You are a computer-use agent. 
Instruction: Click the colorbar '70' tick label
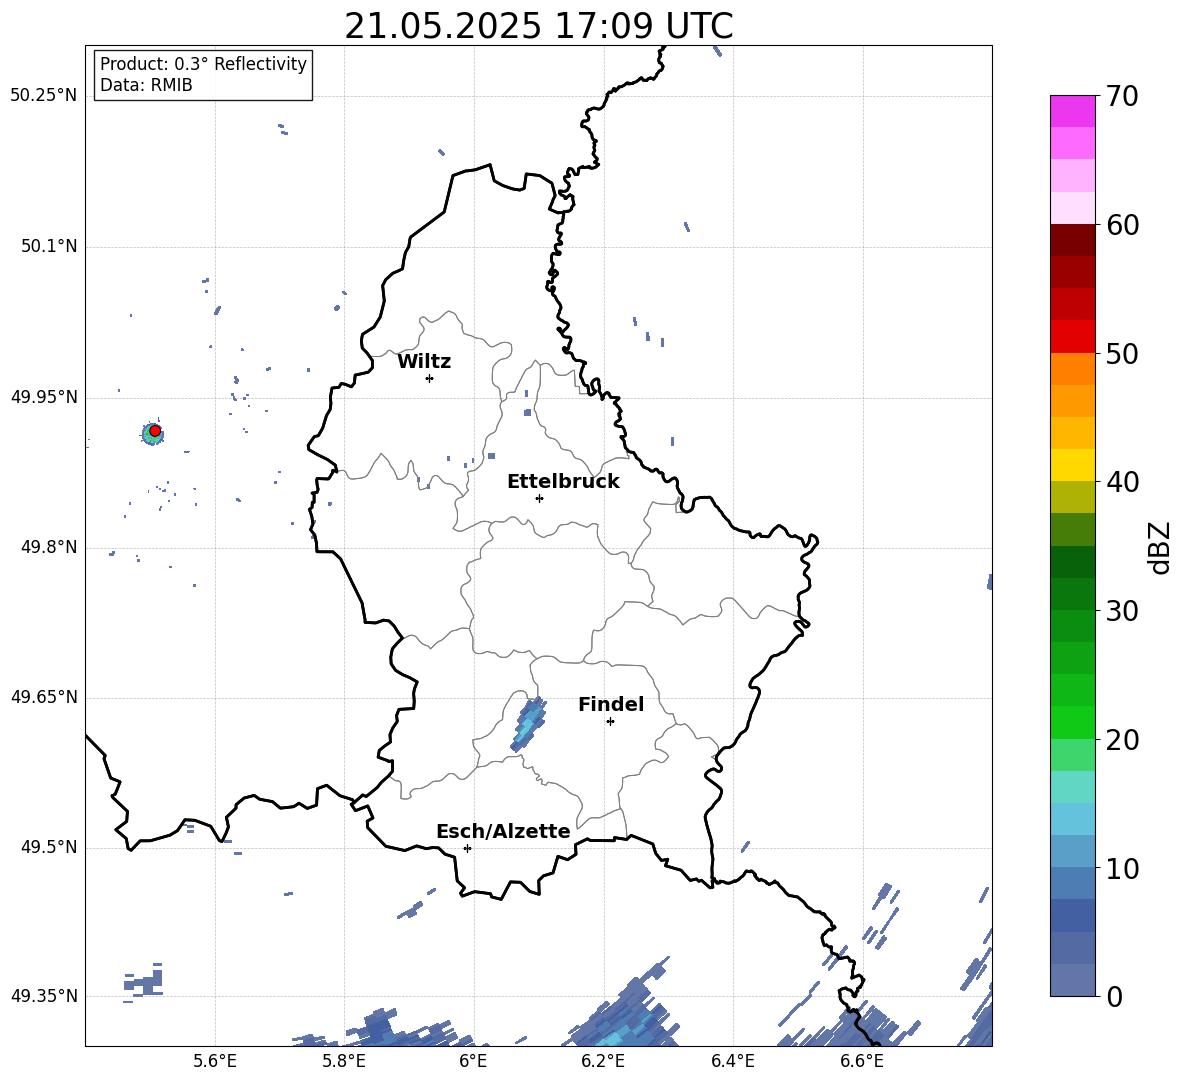click(1122, 96)
